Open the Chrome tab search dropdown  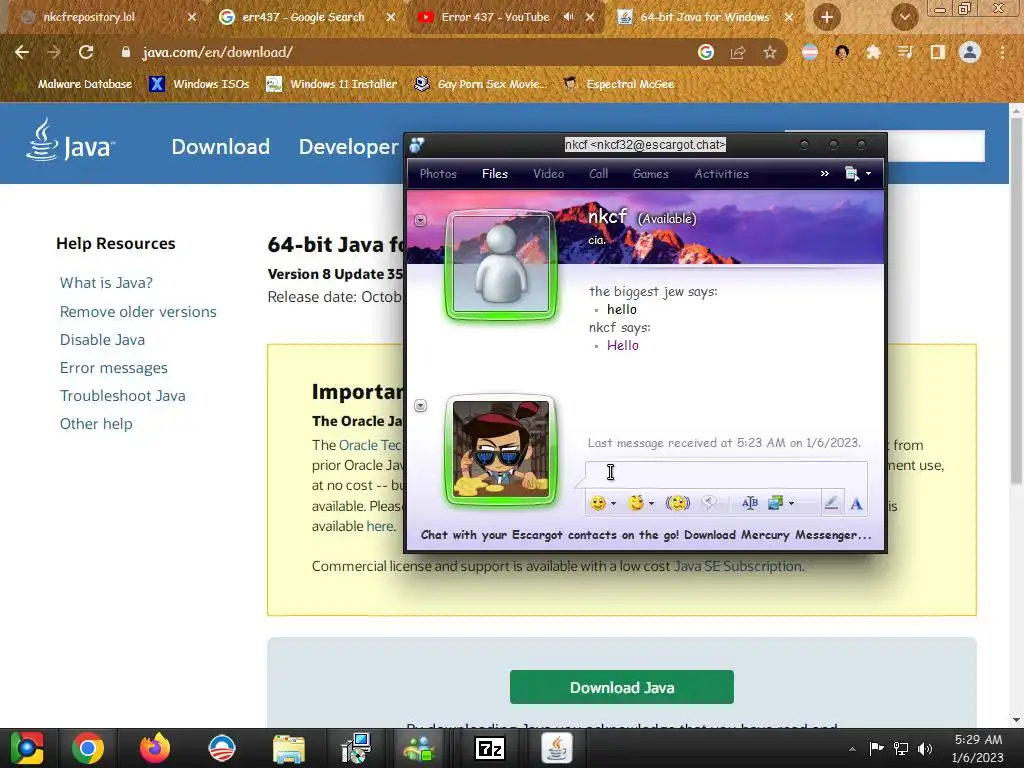coord(904,17)
